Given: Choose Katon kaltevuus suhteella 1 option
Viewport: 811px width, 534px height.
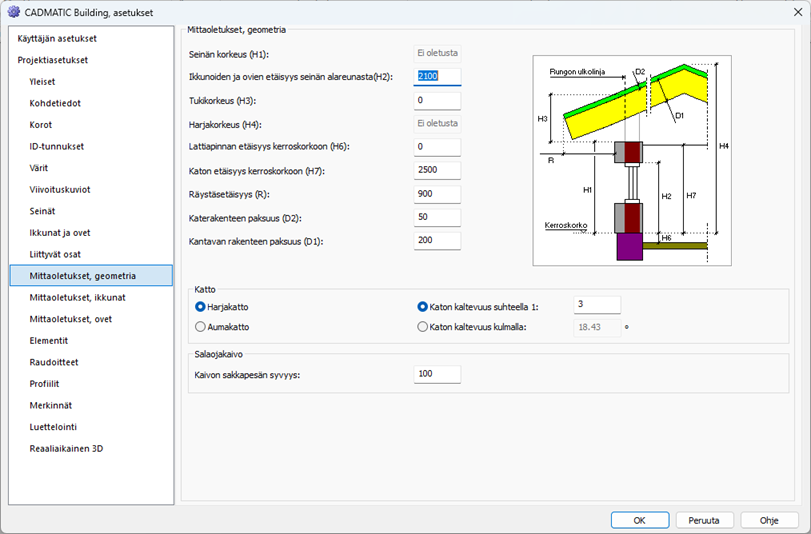Looking at the screenshot, I should coord(422,306).
